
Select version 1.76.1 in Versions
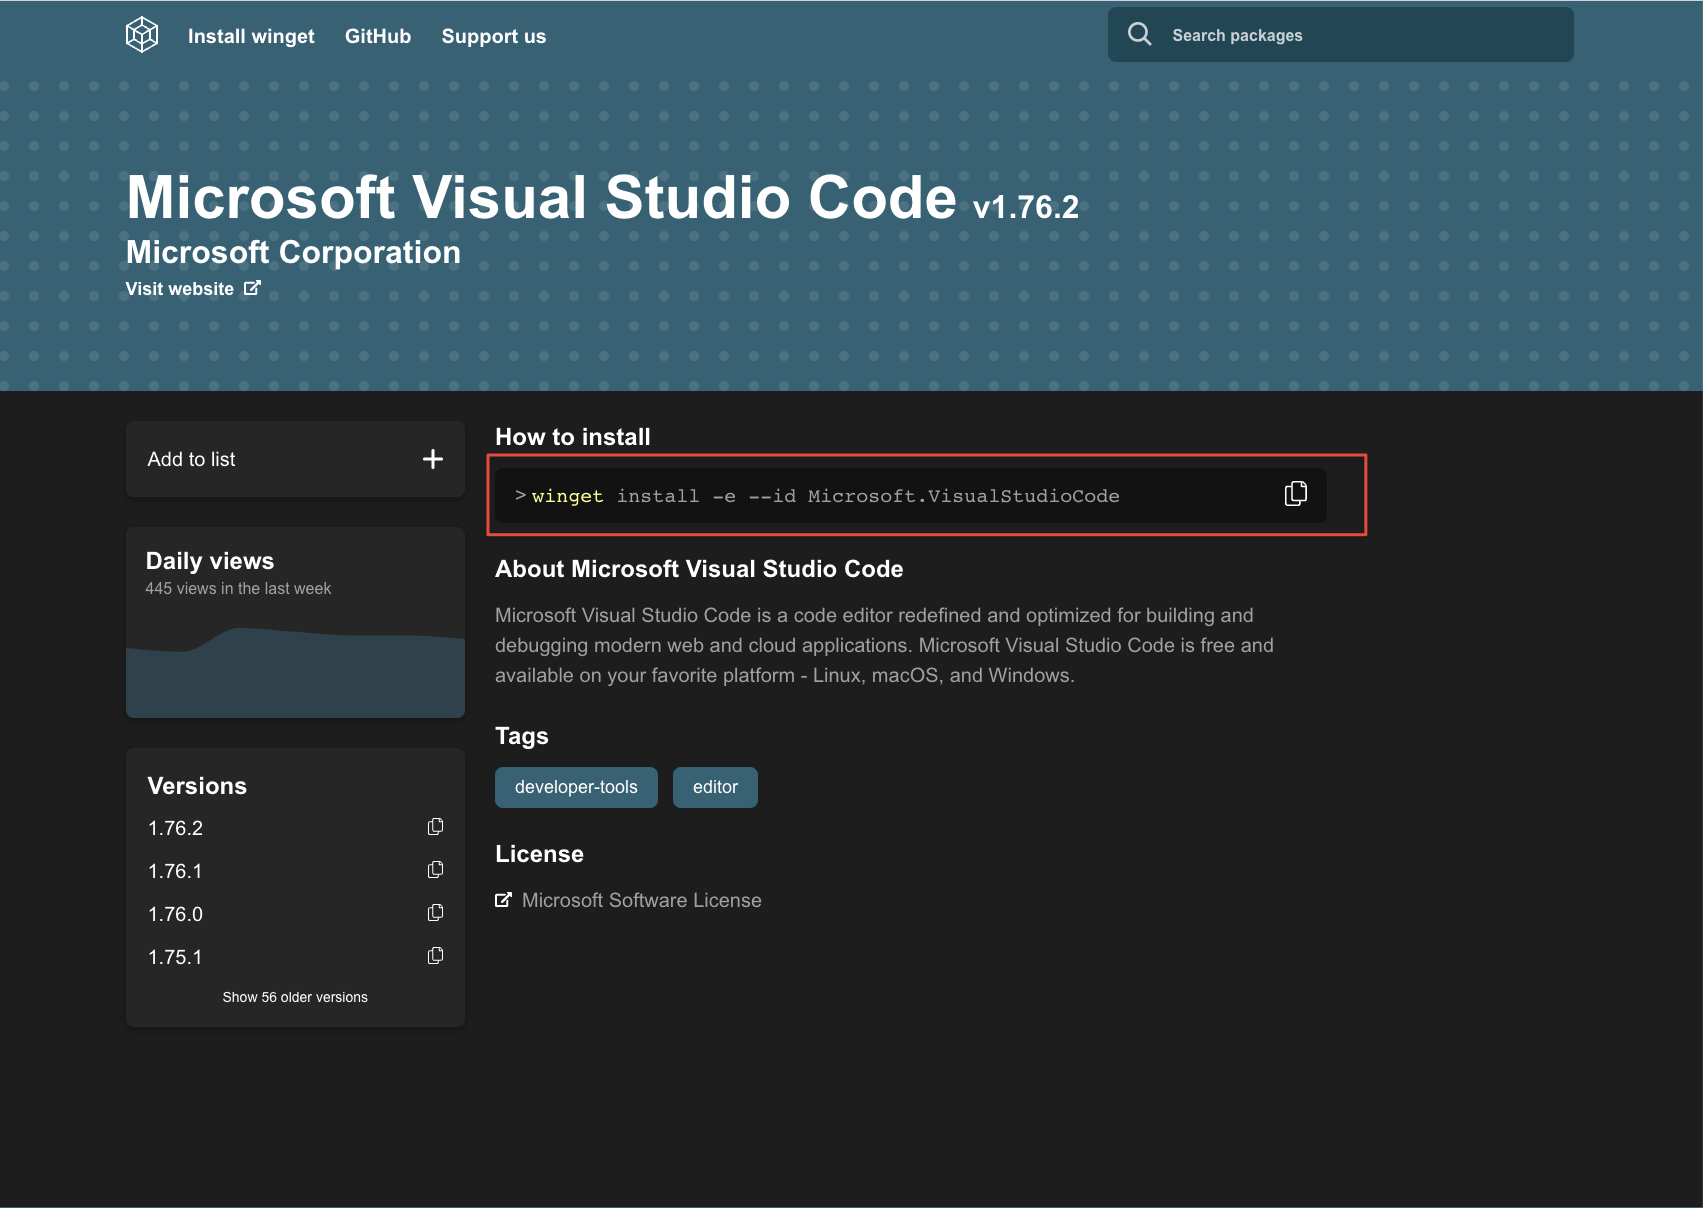(175, 871)
